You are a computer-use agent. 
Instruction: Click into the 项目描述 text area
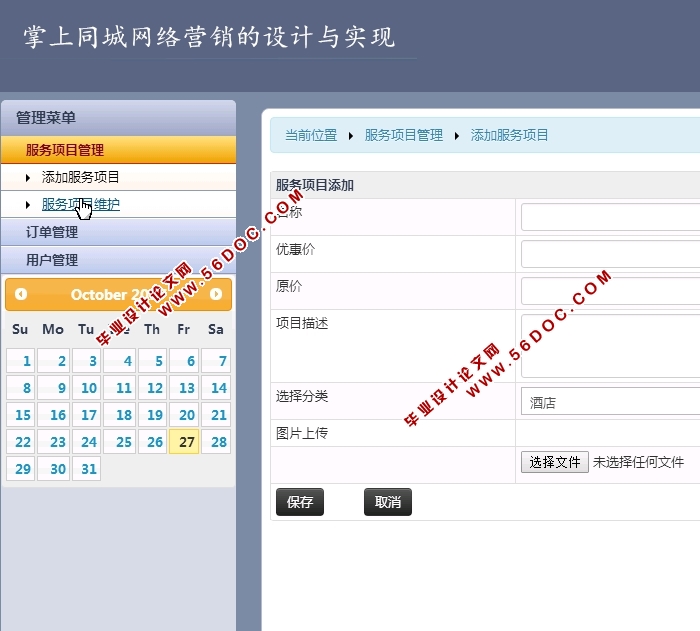(610, 346)
